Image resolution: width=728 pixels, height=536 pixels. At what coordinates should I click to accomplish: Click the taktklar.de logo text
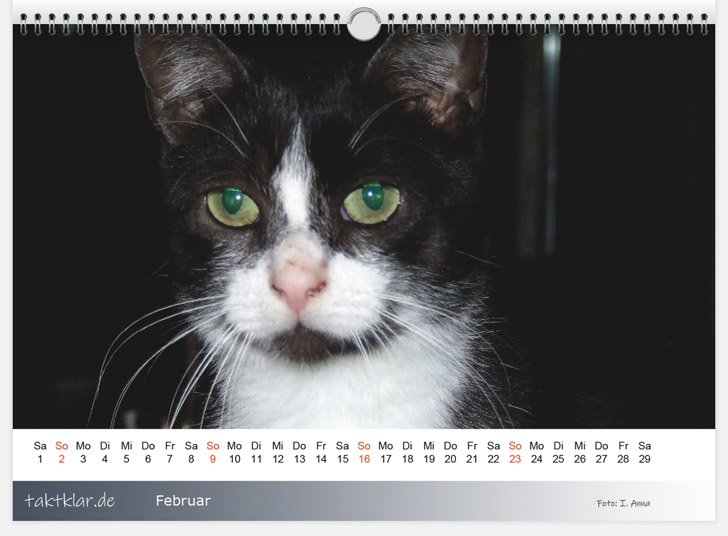(x=70, y=501)
